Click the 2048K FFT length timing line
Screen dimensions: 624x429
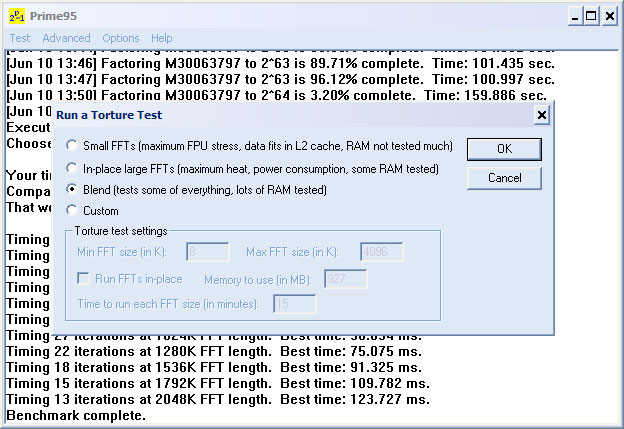tap(218, 400)
